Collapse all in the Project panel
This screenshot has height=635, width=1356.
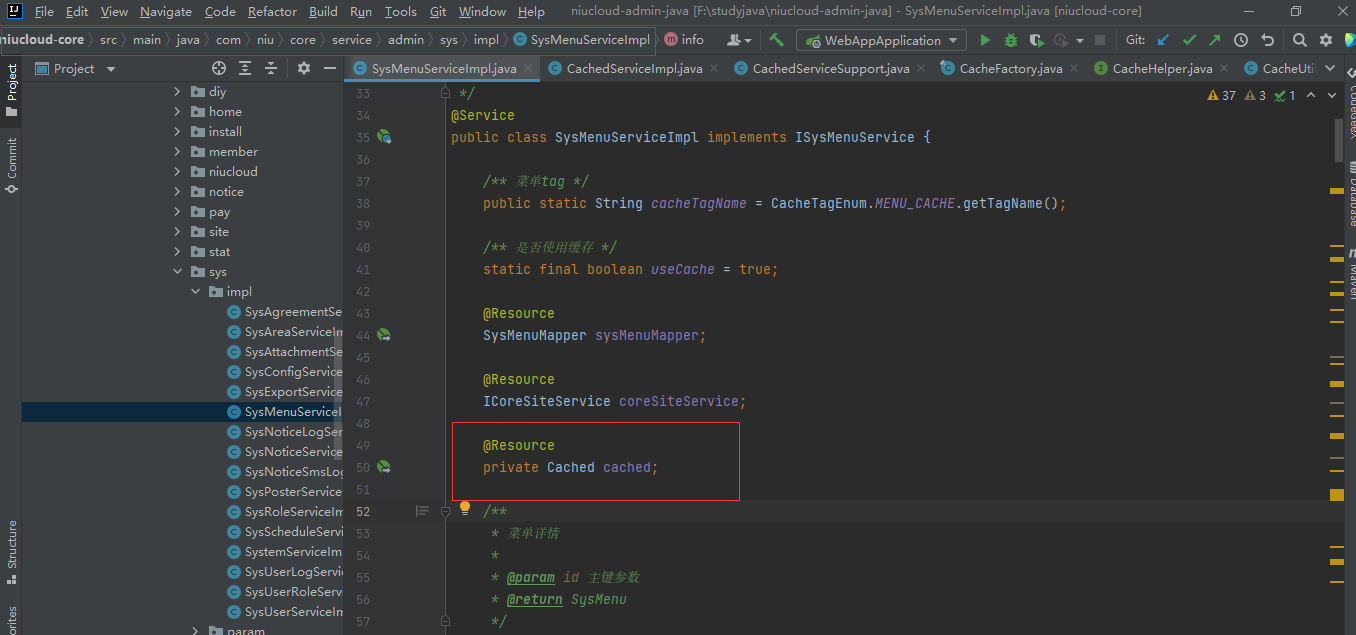pyautogui.click(x=271, y=68)
